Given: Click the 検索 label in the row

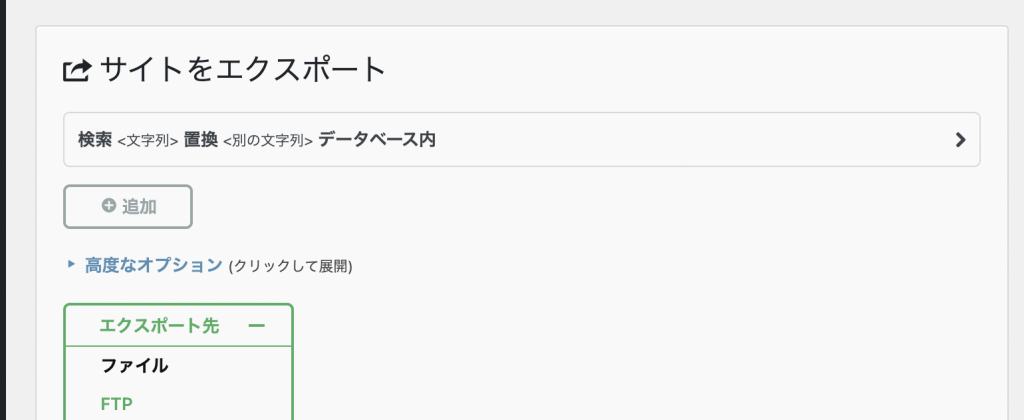Looking at the screenshot, I should (x=95, y=140).
